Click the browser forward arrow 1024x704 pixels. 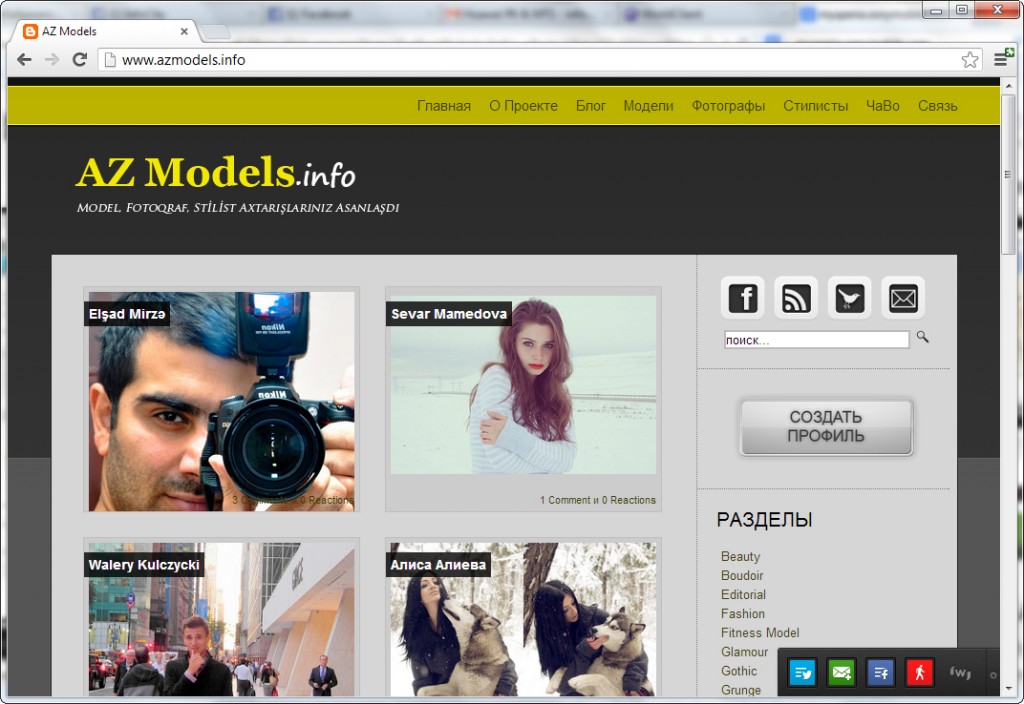52,60
